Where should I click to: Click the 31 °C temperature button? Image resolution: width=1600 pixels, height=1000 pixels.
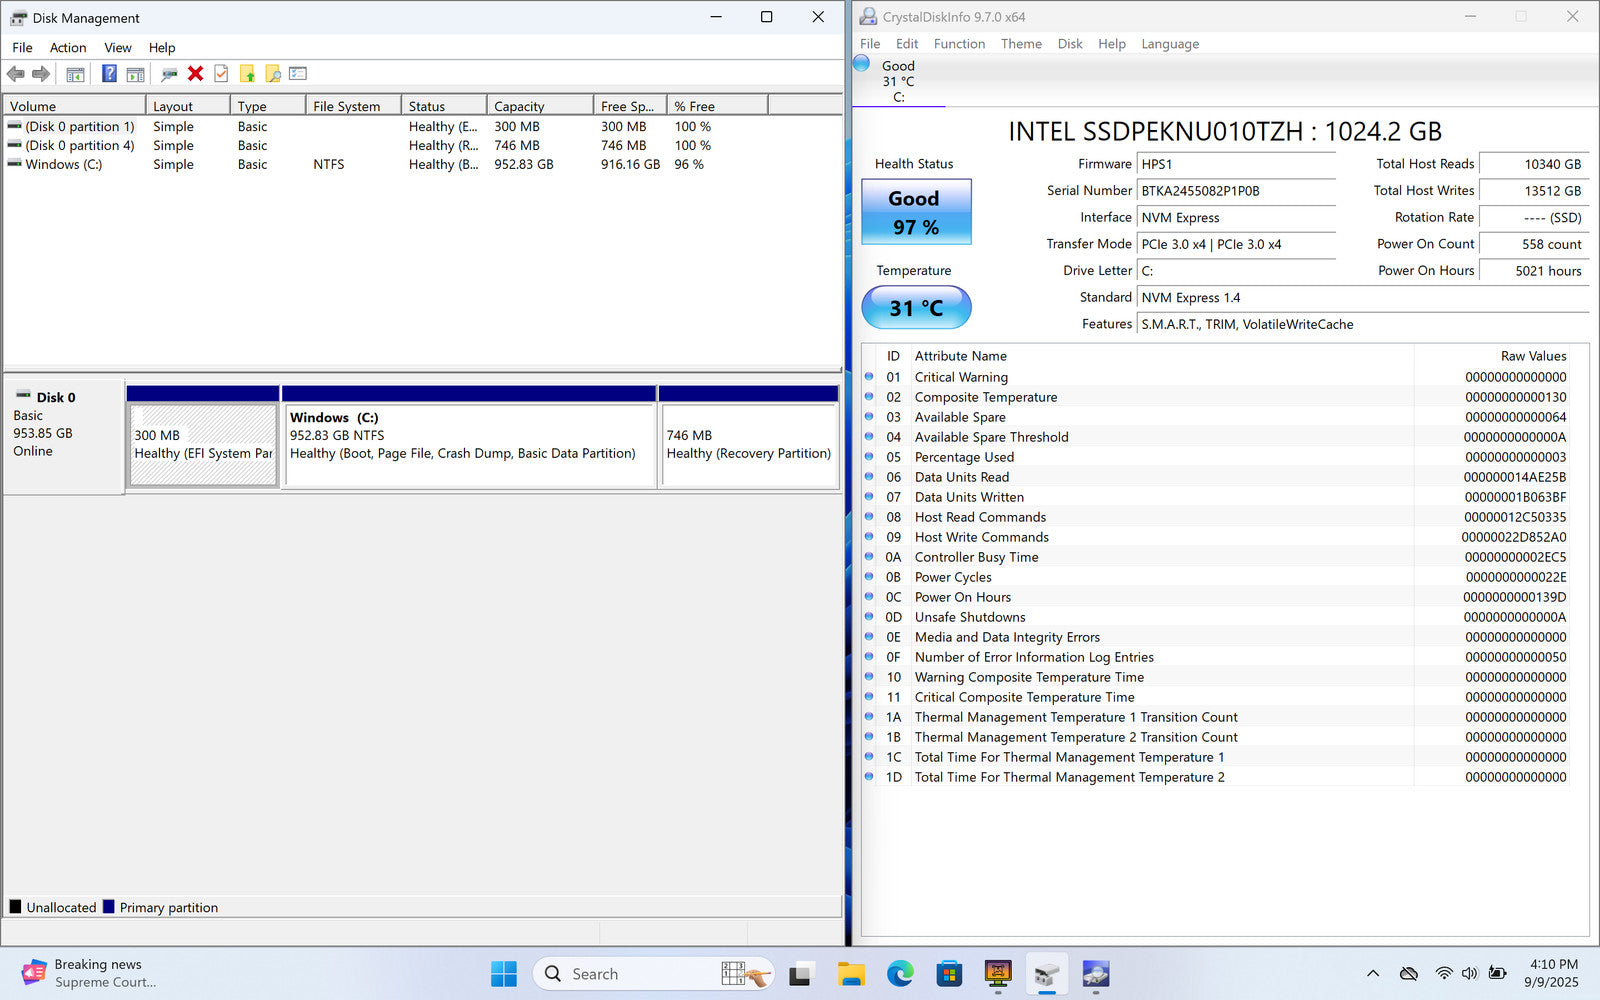tap(916, 308)
